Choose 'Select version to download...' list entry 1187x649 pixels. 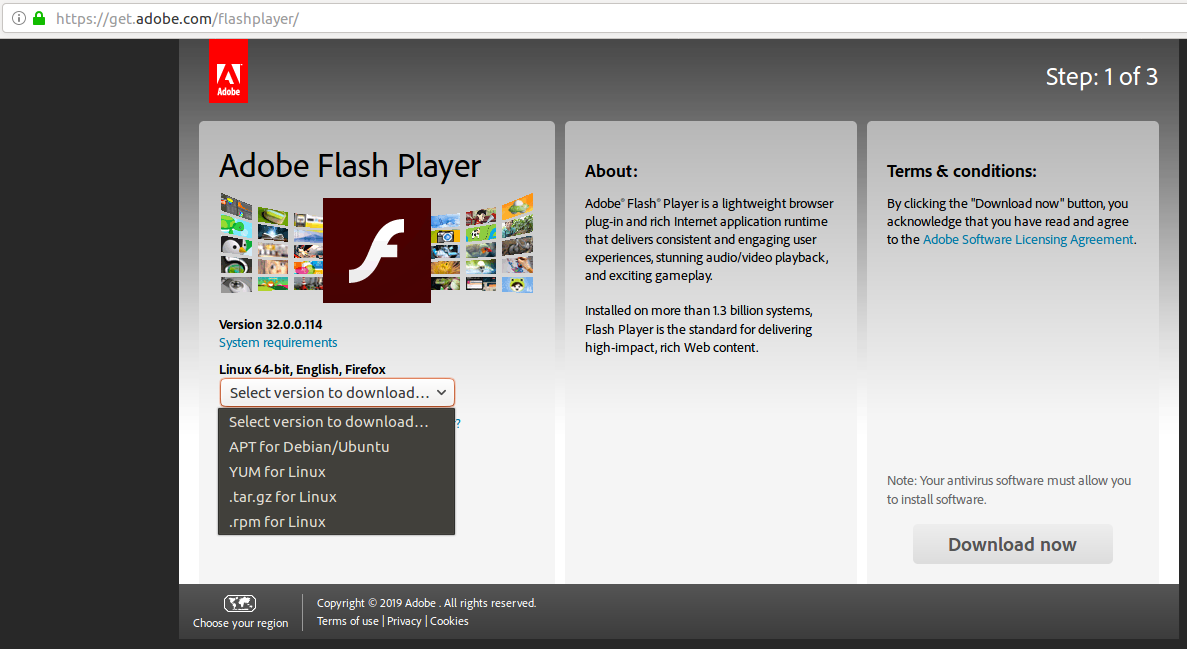[336, 422]
